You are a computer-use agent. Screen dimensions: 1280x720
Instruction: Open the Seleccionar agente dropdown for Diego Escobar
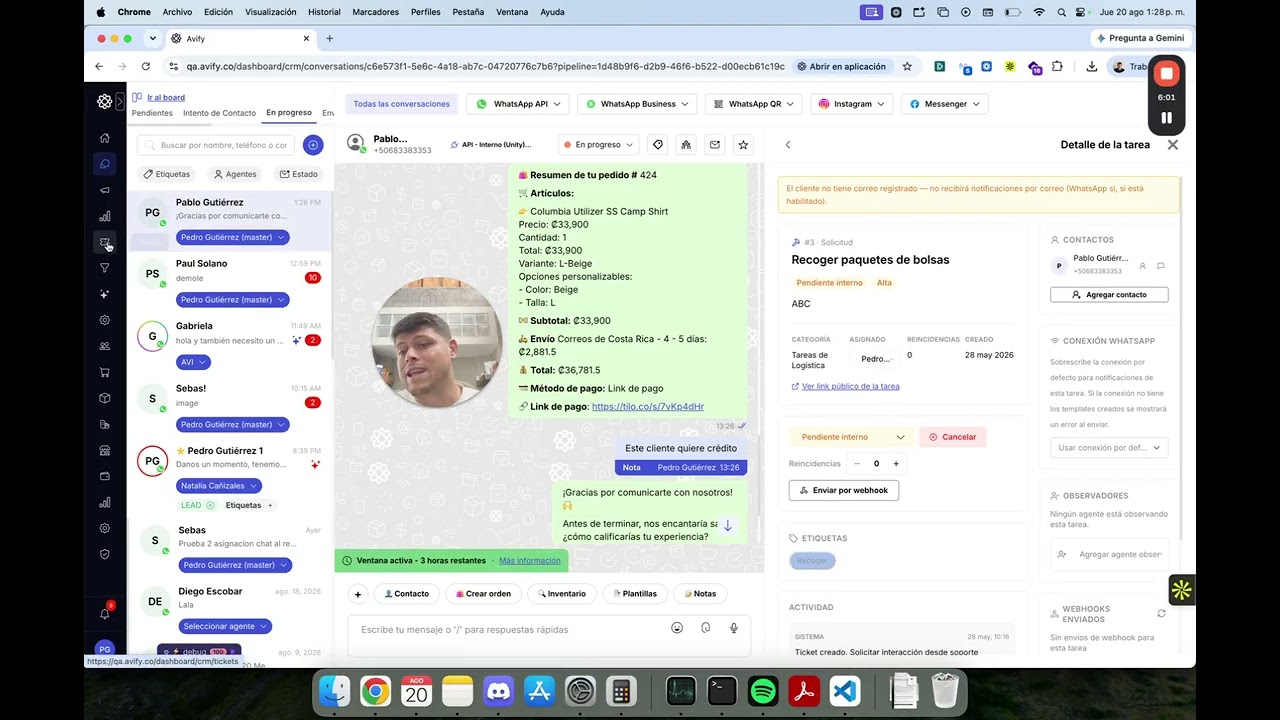click(x=226, y=626)
